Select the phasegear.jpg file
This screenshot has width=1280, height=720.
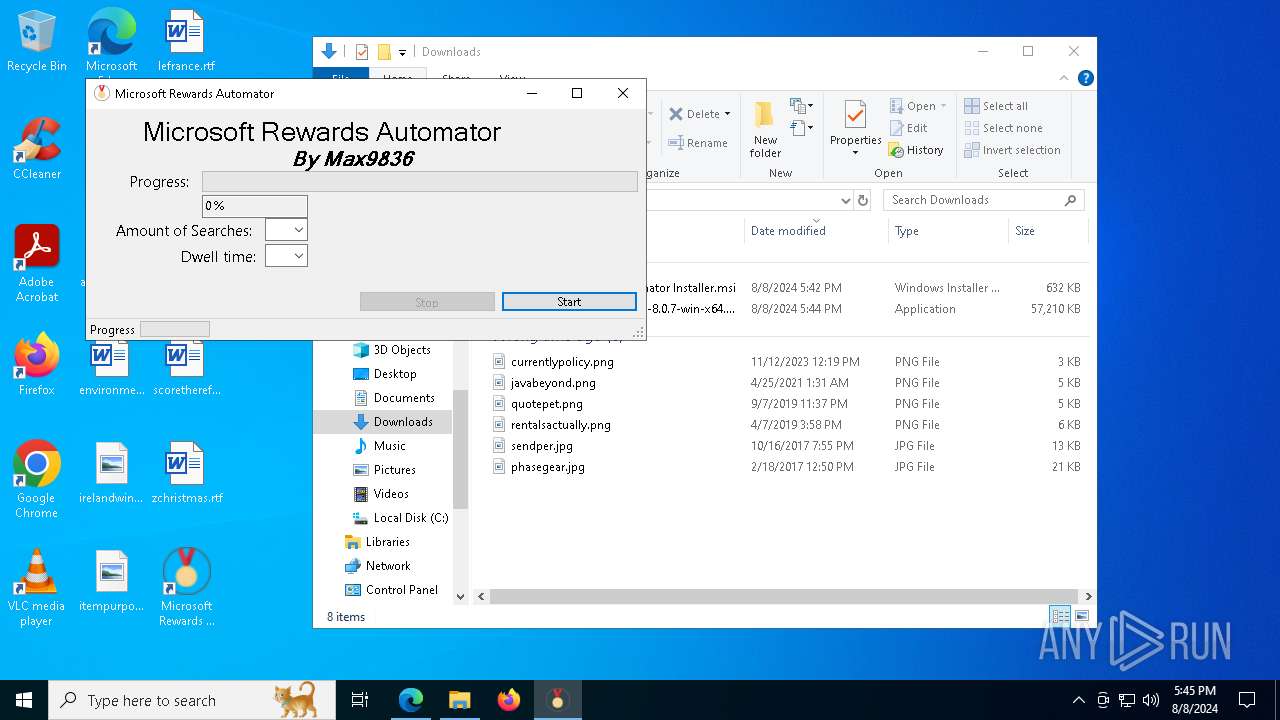pyautogui.click(x=547, y=467)
